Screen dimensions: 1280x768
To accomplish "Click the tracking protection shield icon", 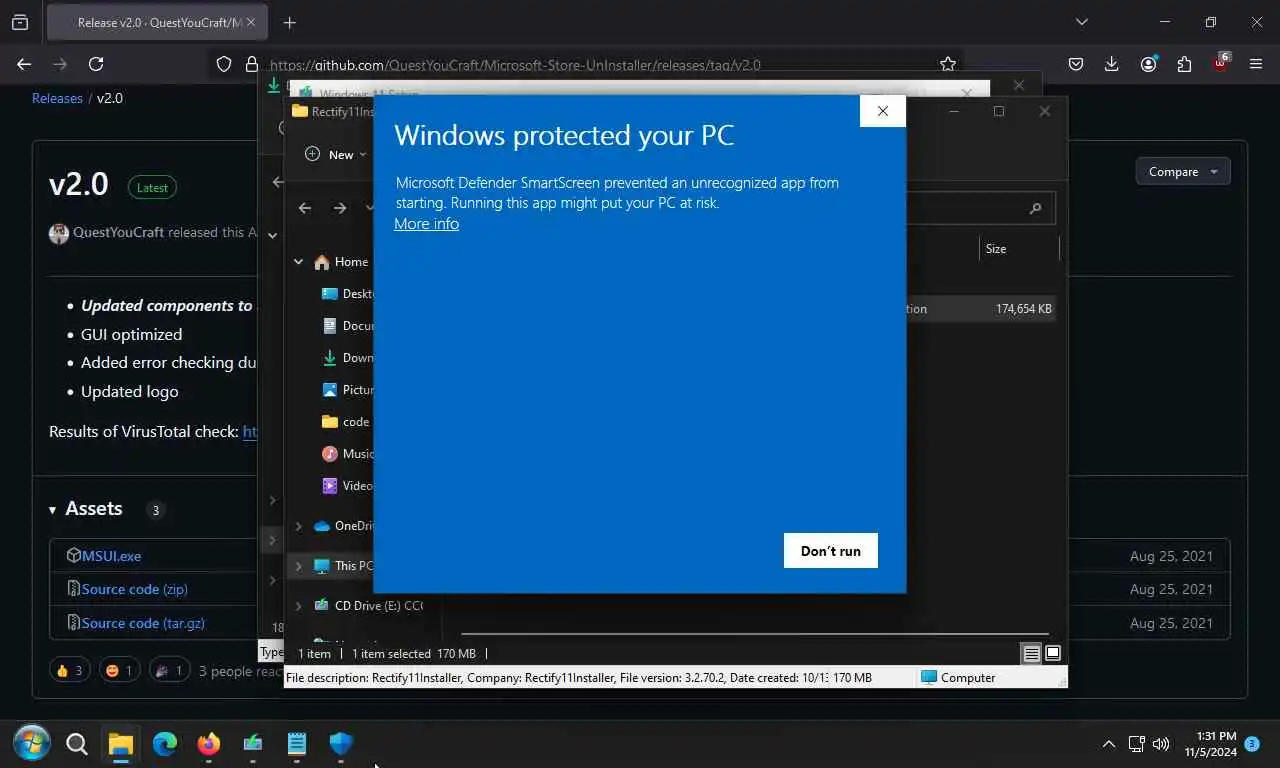I will coord(224,64).
